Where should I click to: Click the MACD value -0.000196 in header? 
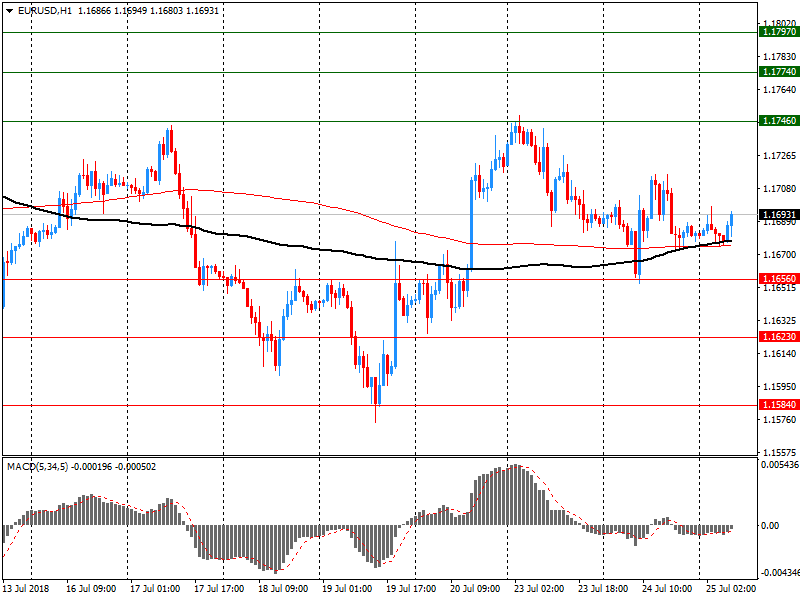(x=91, y=467)
